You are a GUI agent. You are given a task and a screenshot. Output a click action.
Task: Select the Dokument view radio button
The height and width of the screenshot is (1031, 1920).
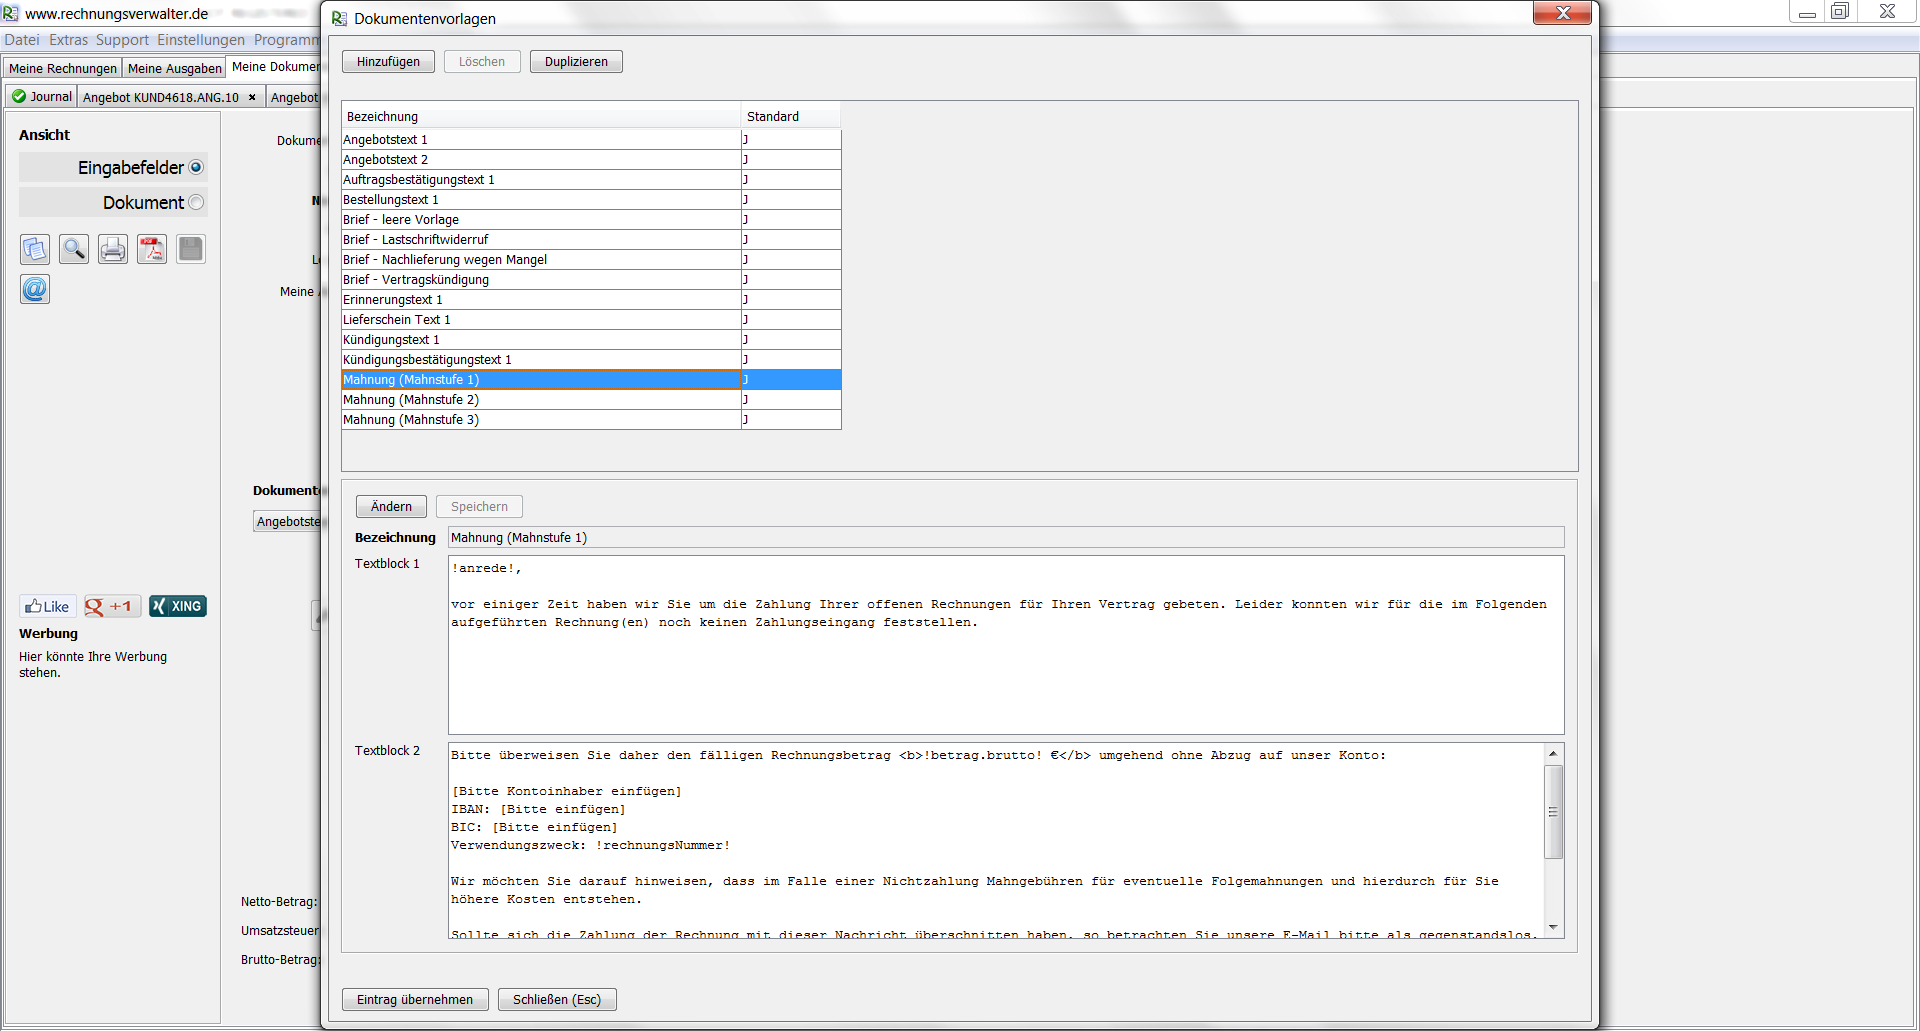pyautogui.click(x=196, y=202)
